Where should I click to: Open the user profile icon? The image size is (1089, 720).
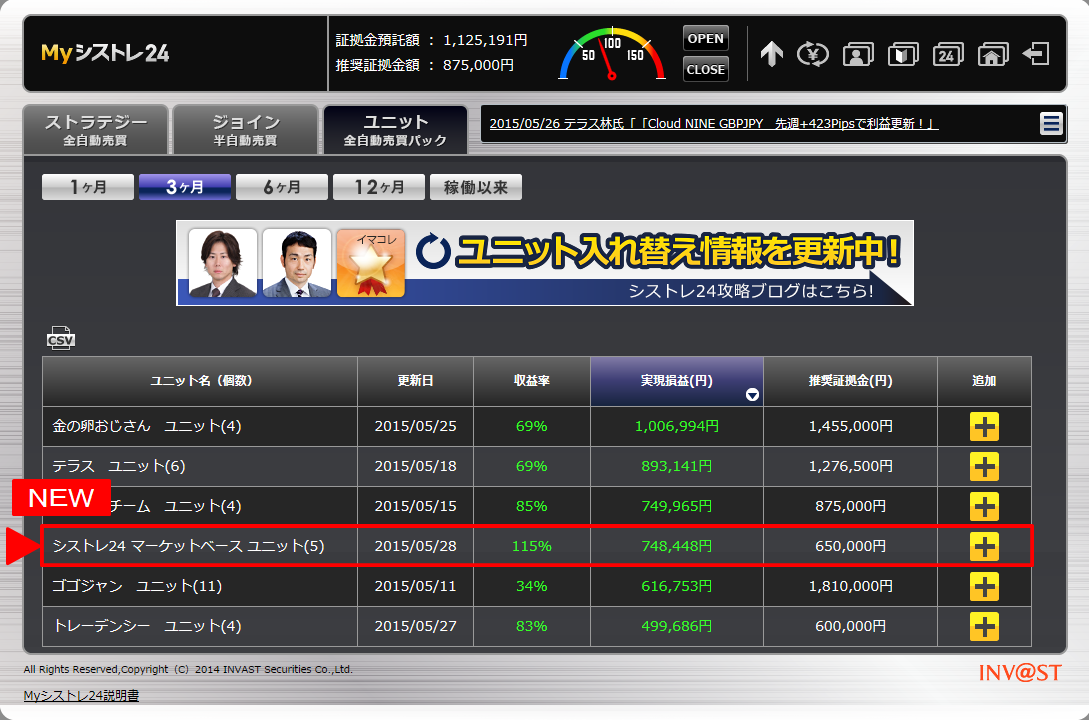(x=858, y=54)
